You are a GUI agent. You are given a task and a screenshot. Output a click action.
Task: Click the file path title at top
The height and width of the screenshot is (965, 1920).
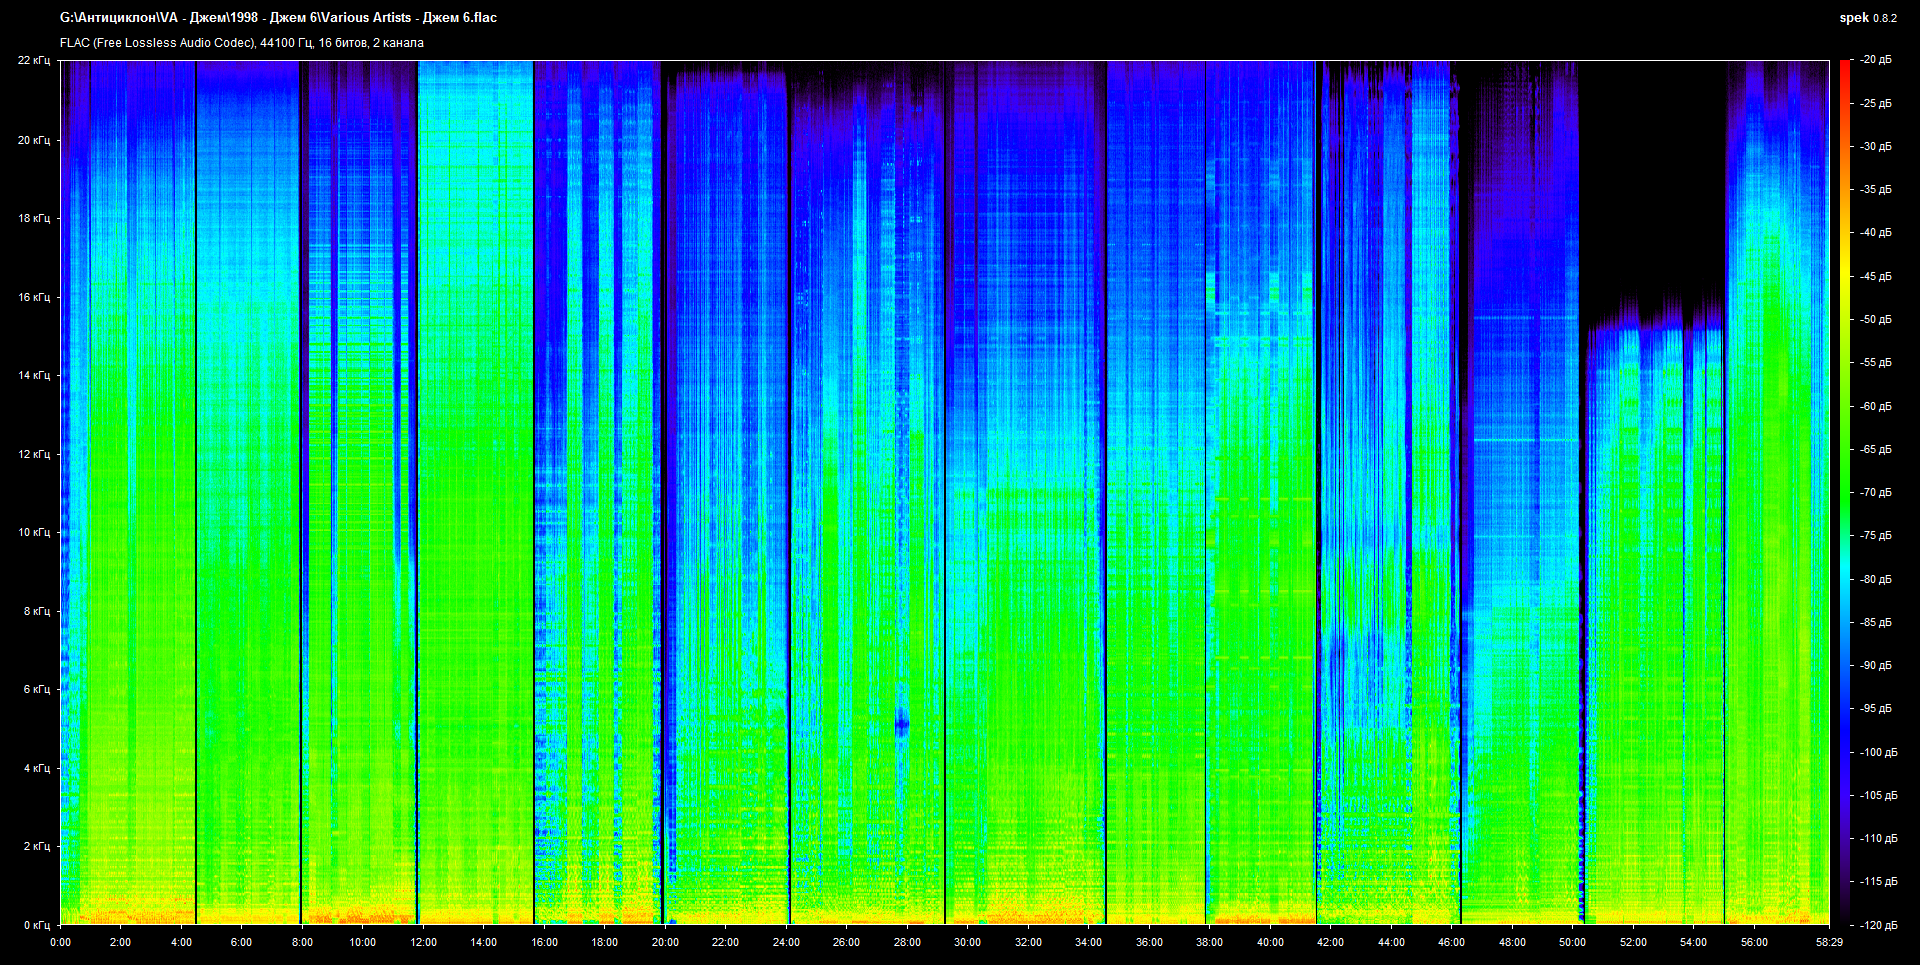278,18
